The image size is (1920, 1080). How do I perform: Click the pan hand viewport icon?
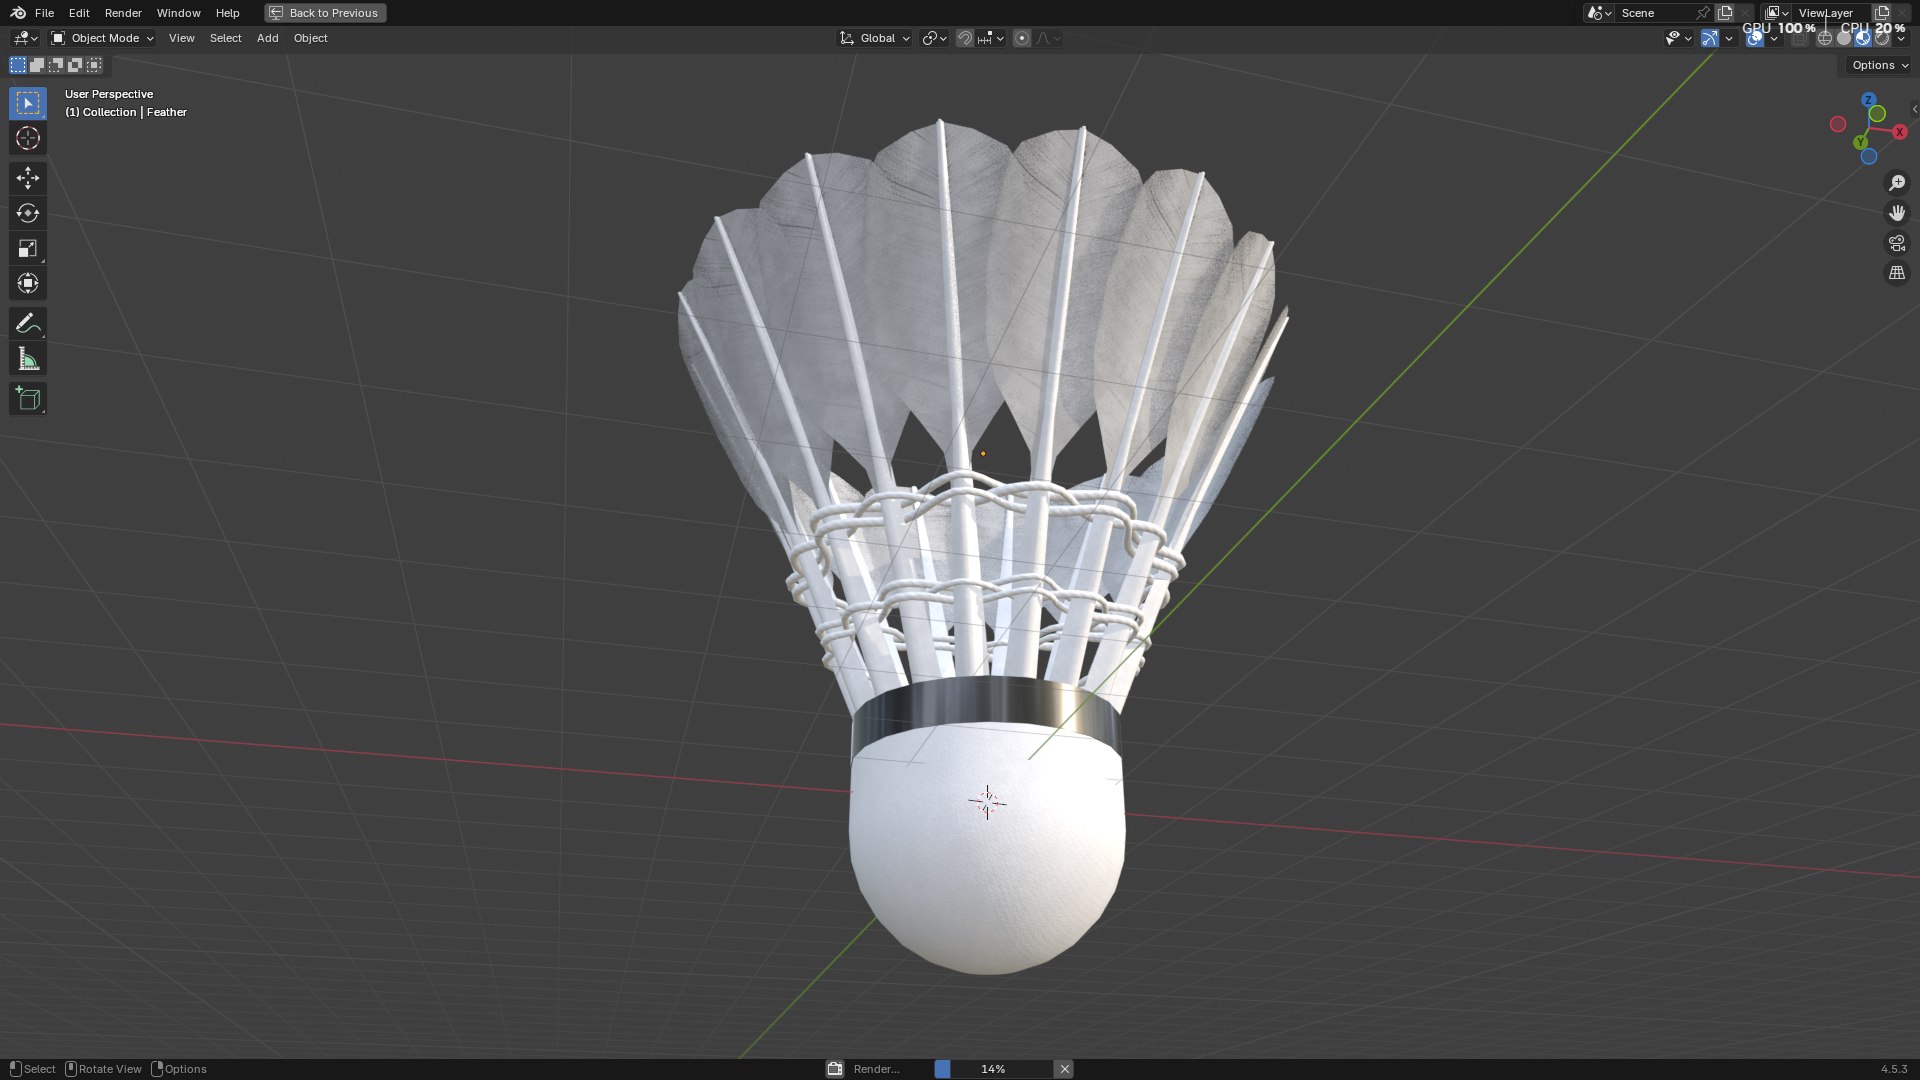(x=1896, y=213)
